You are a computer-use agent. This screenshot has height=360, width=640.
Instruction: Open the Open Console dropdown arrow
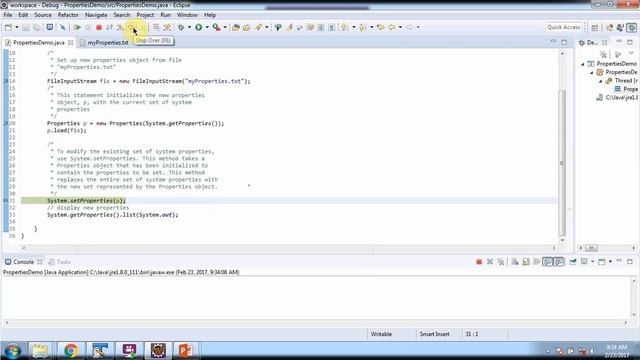(610, 262)
